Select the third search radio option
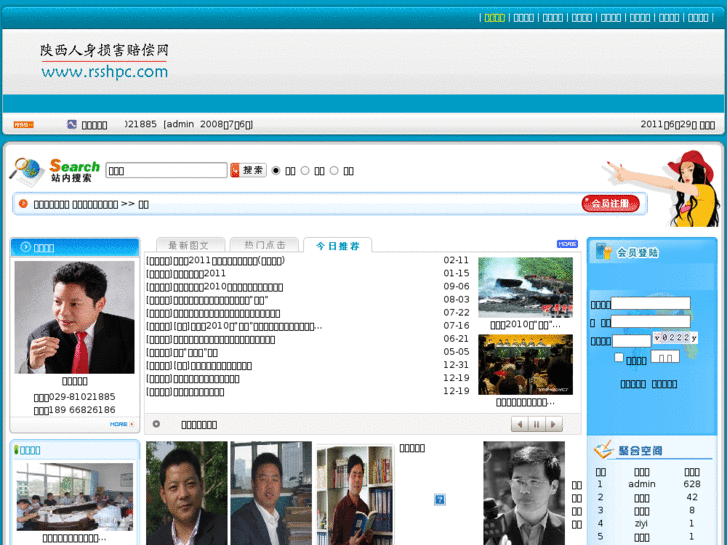 tap(334, 171)
